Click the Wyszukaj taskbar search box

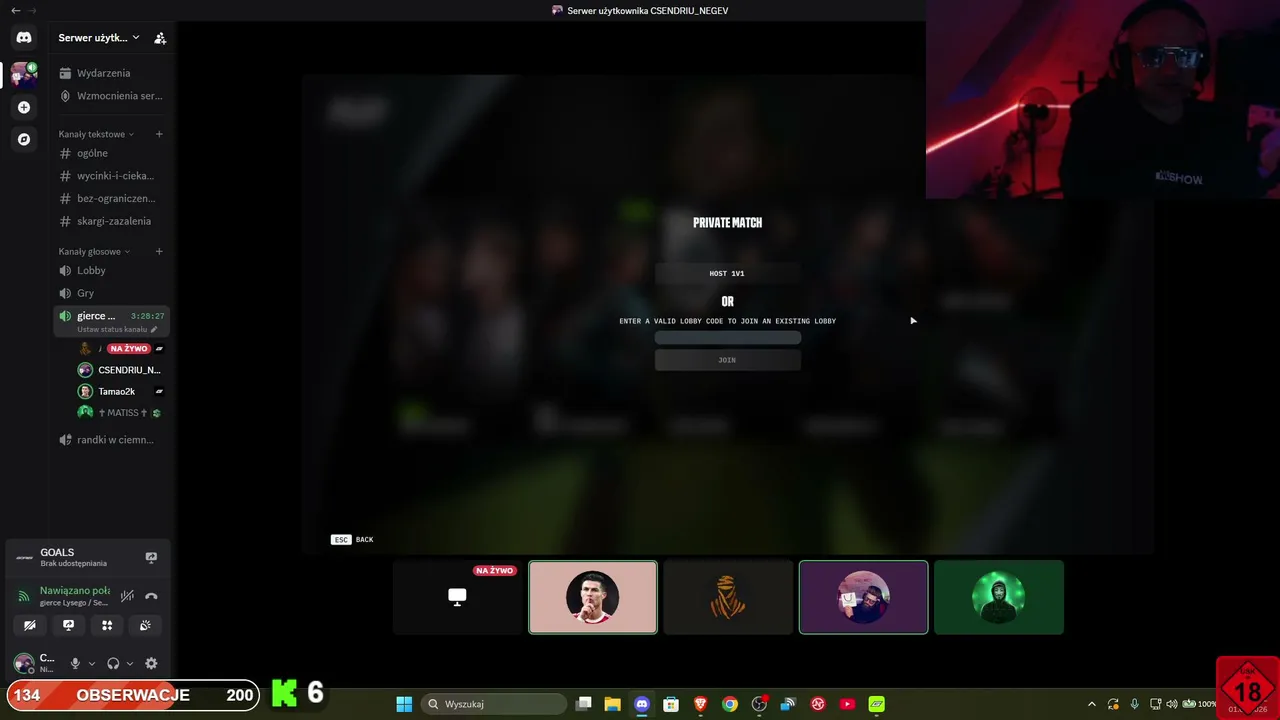coord(493,704)
